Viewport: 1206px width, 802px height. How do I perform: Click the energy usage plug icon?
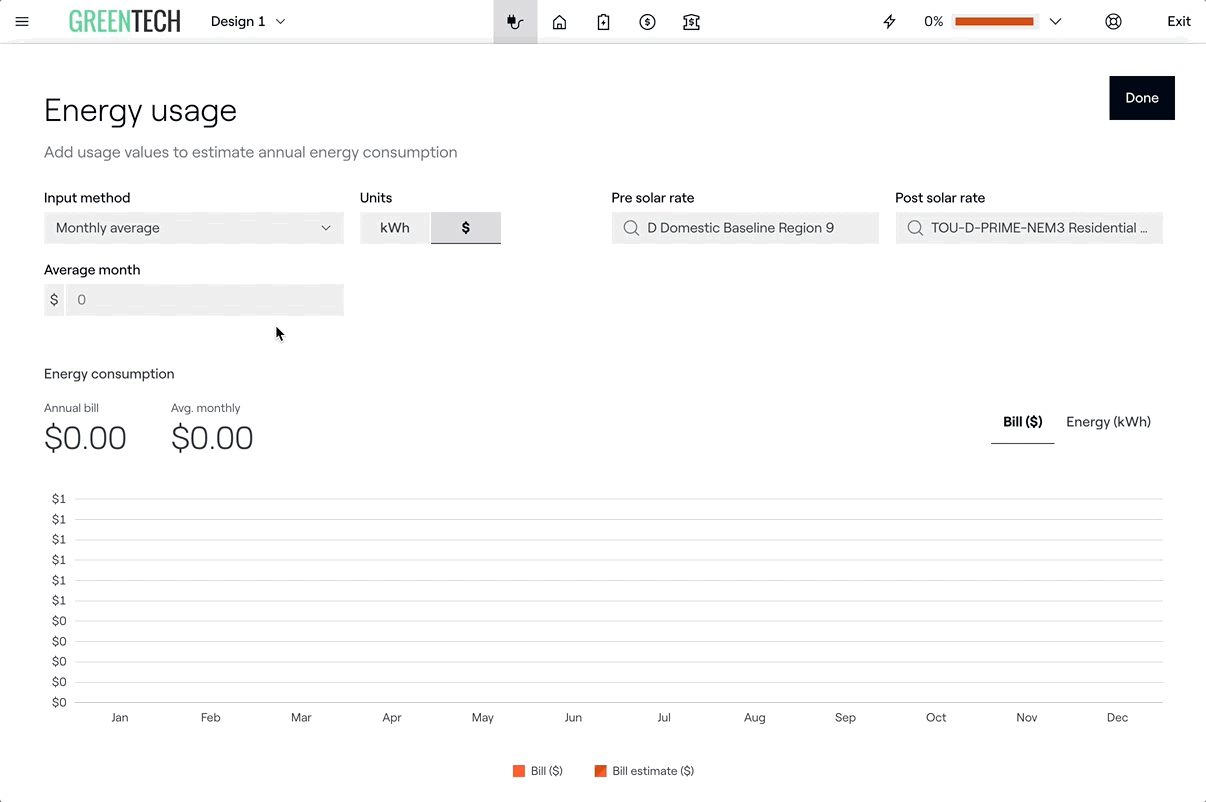coord(515,21)
